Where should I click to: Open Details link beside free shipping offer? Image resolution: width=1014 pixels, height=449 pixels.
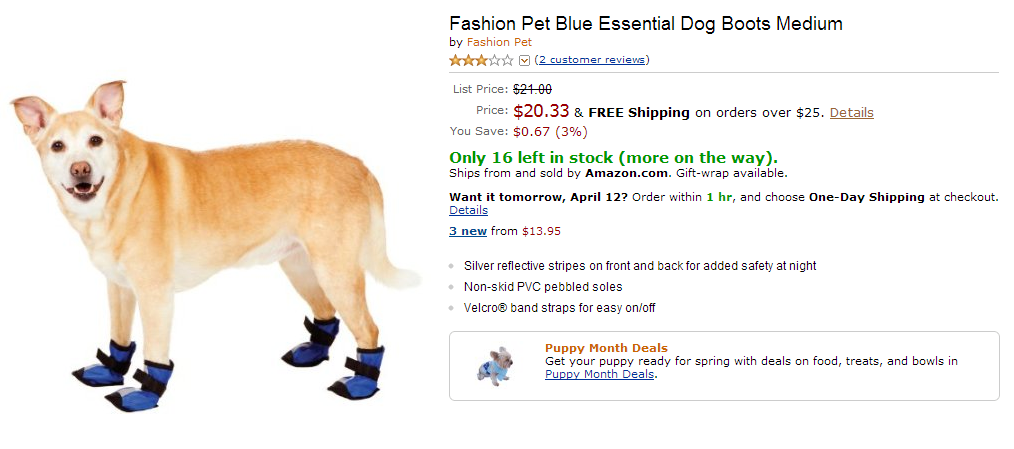(851, 113)
